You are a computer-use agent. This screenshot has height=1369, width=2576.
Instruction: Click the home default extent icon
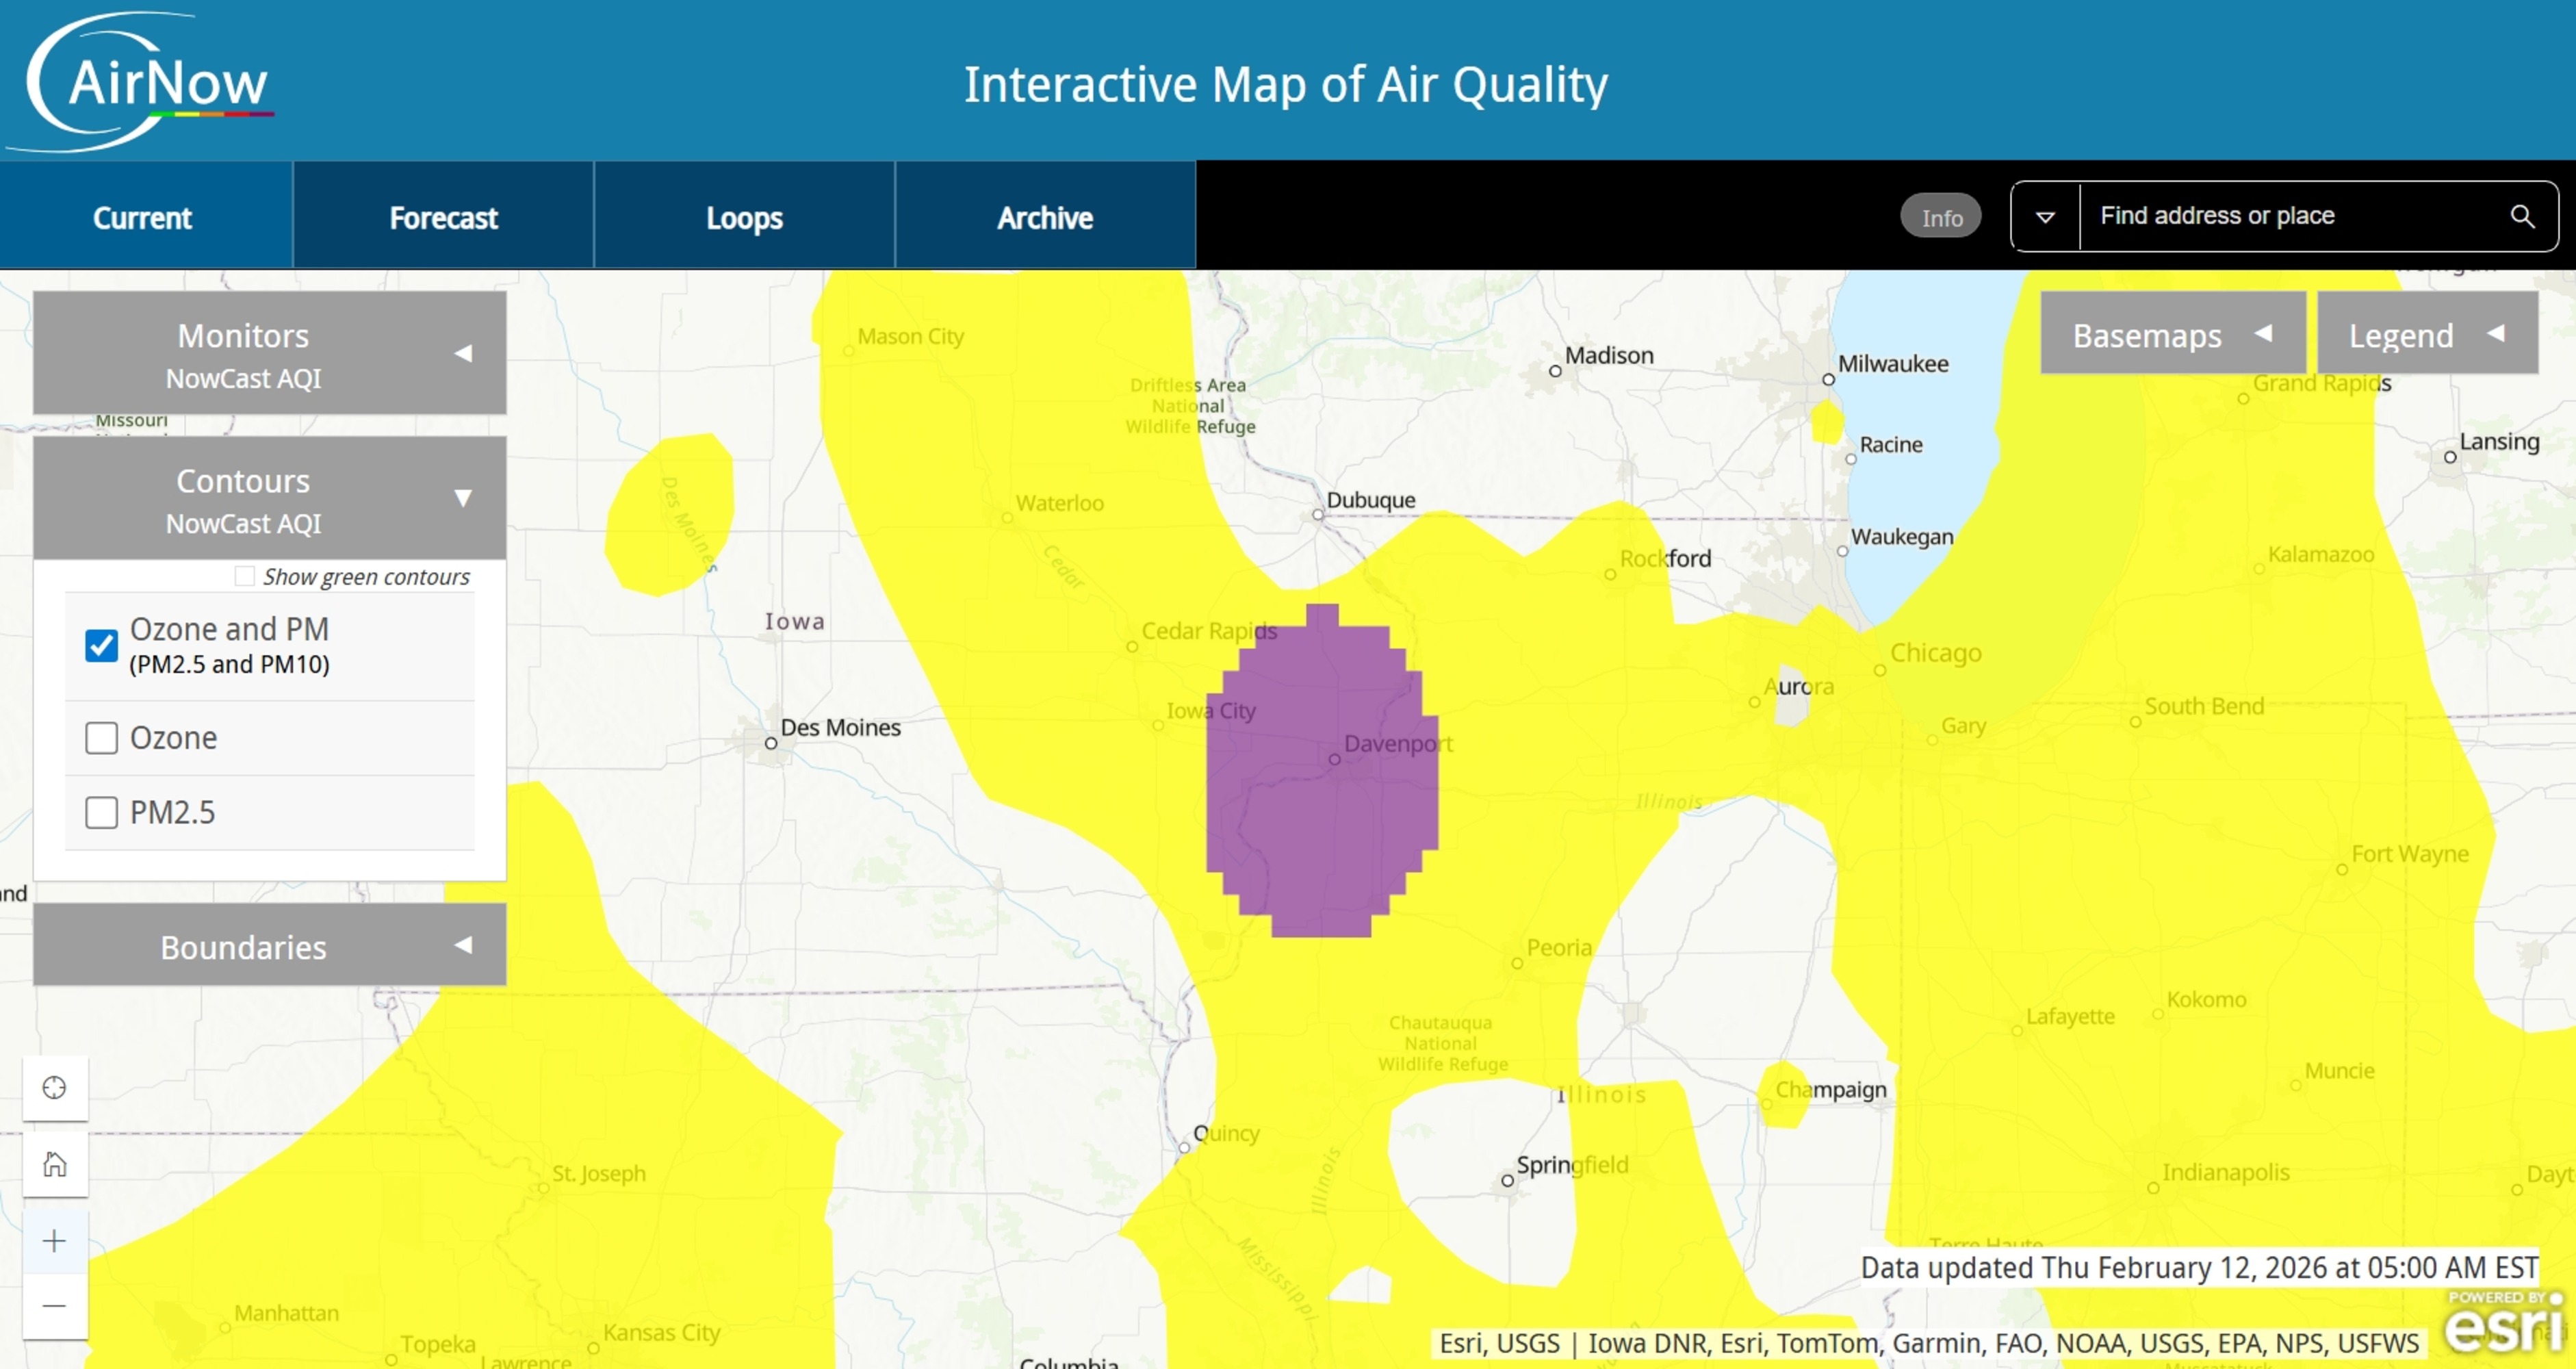point(55,1163)
